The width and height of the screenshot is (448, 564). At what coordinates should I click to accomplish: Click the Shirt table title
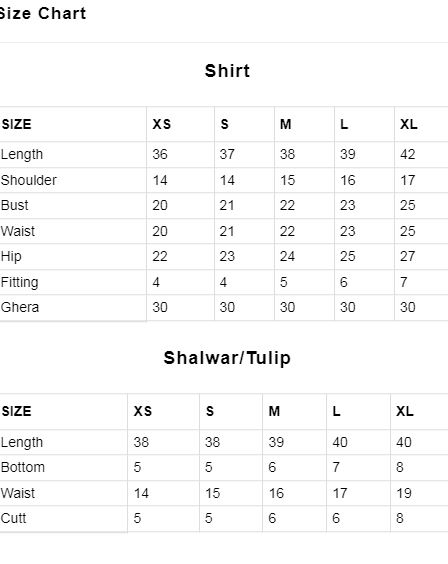pyautogui.click(x=227, y=70)
